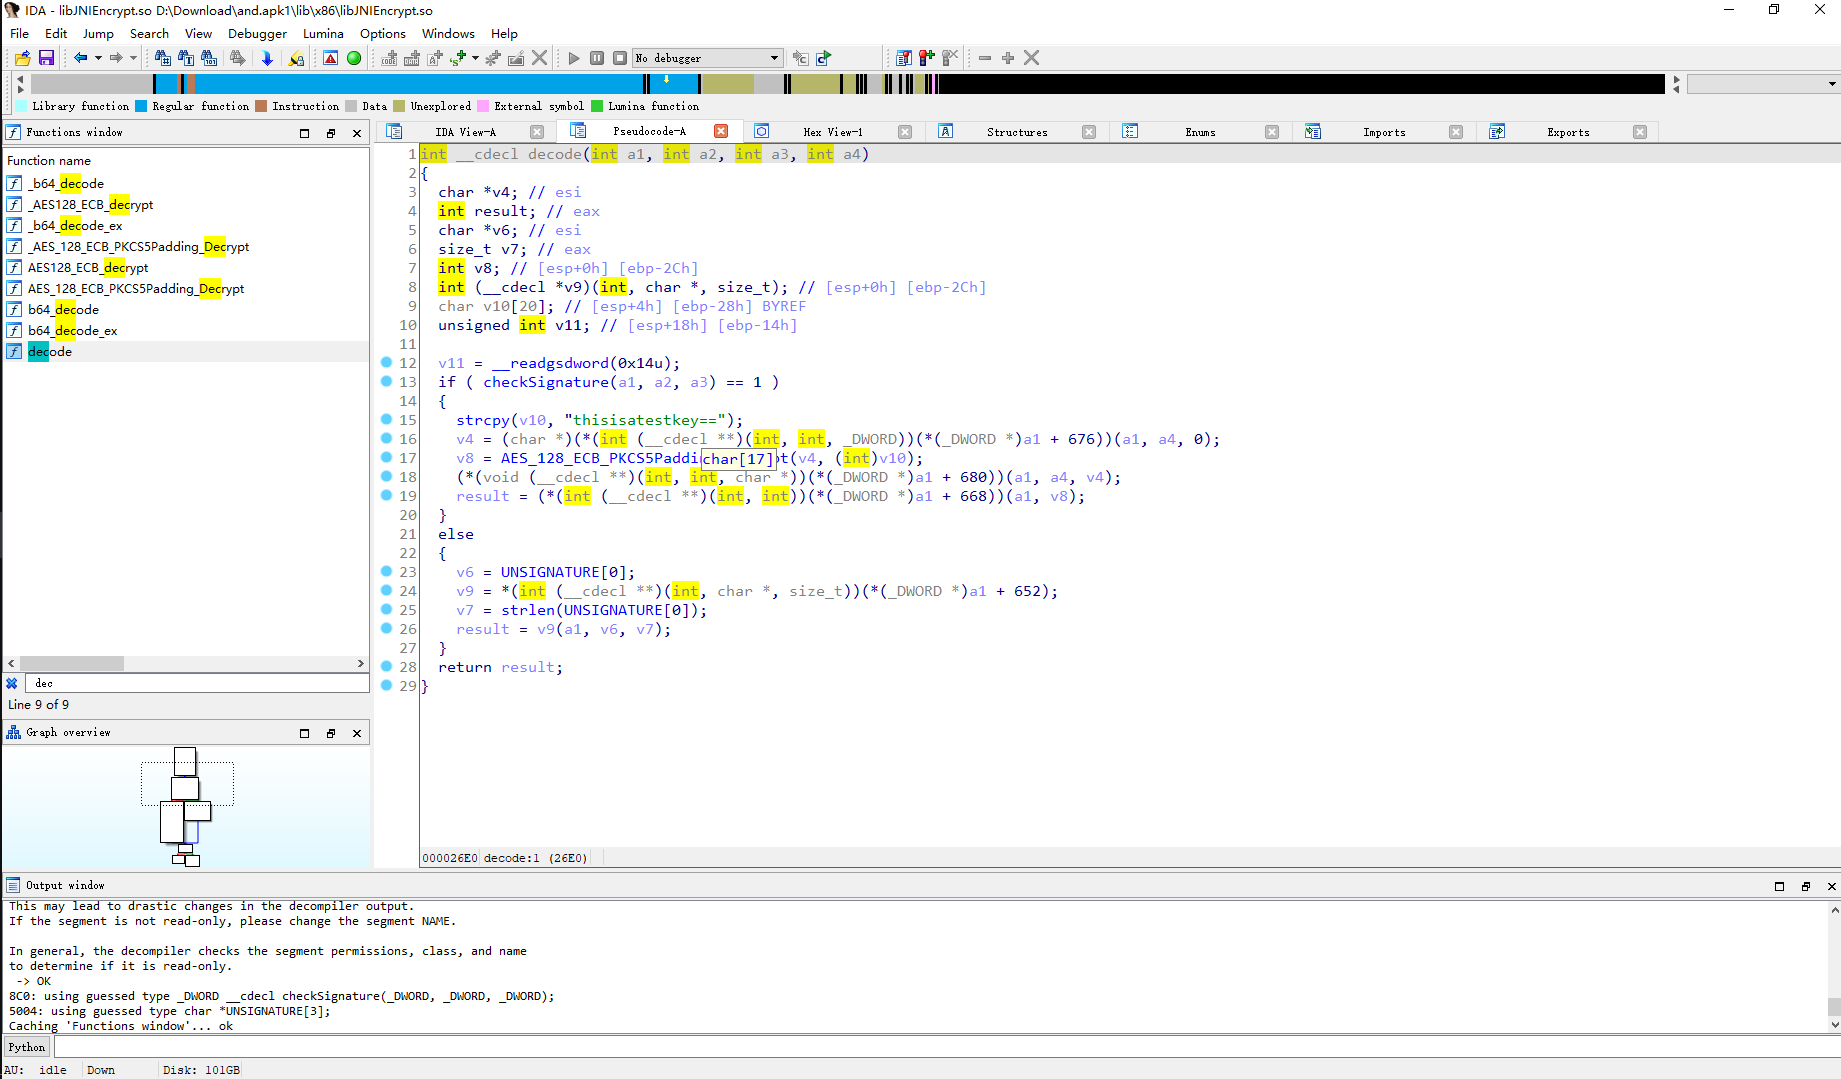Click the breakpoint list icon
The image size is (1841, 1079).
[903, 58]
